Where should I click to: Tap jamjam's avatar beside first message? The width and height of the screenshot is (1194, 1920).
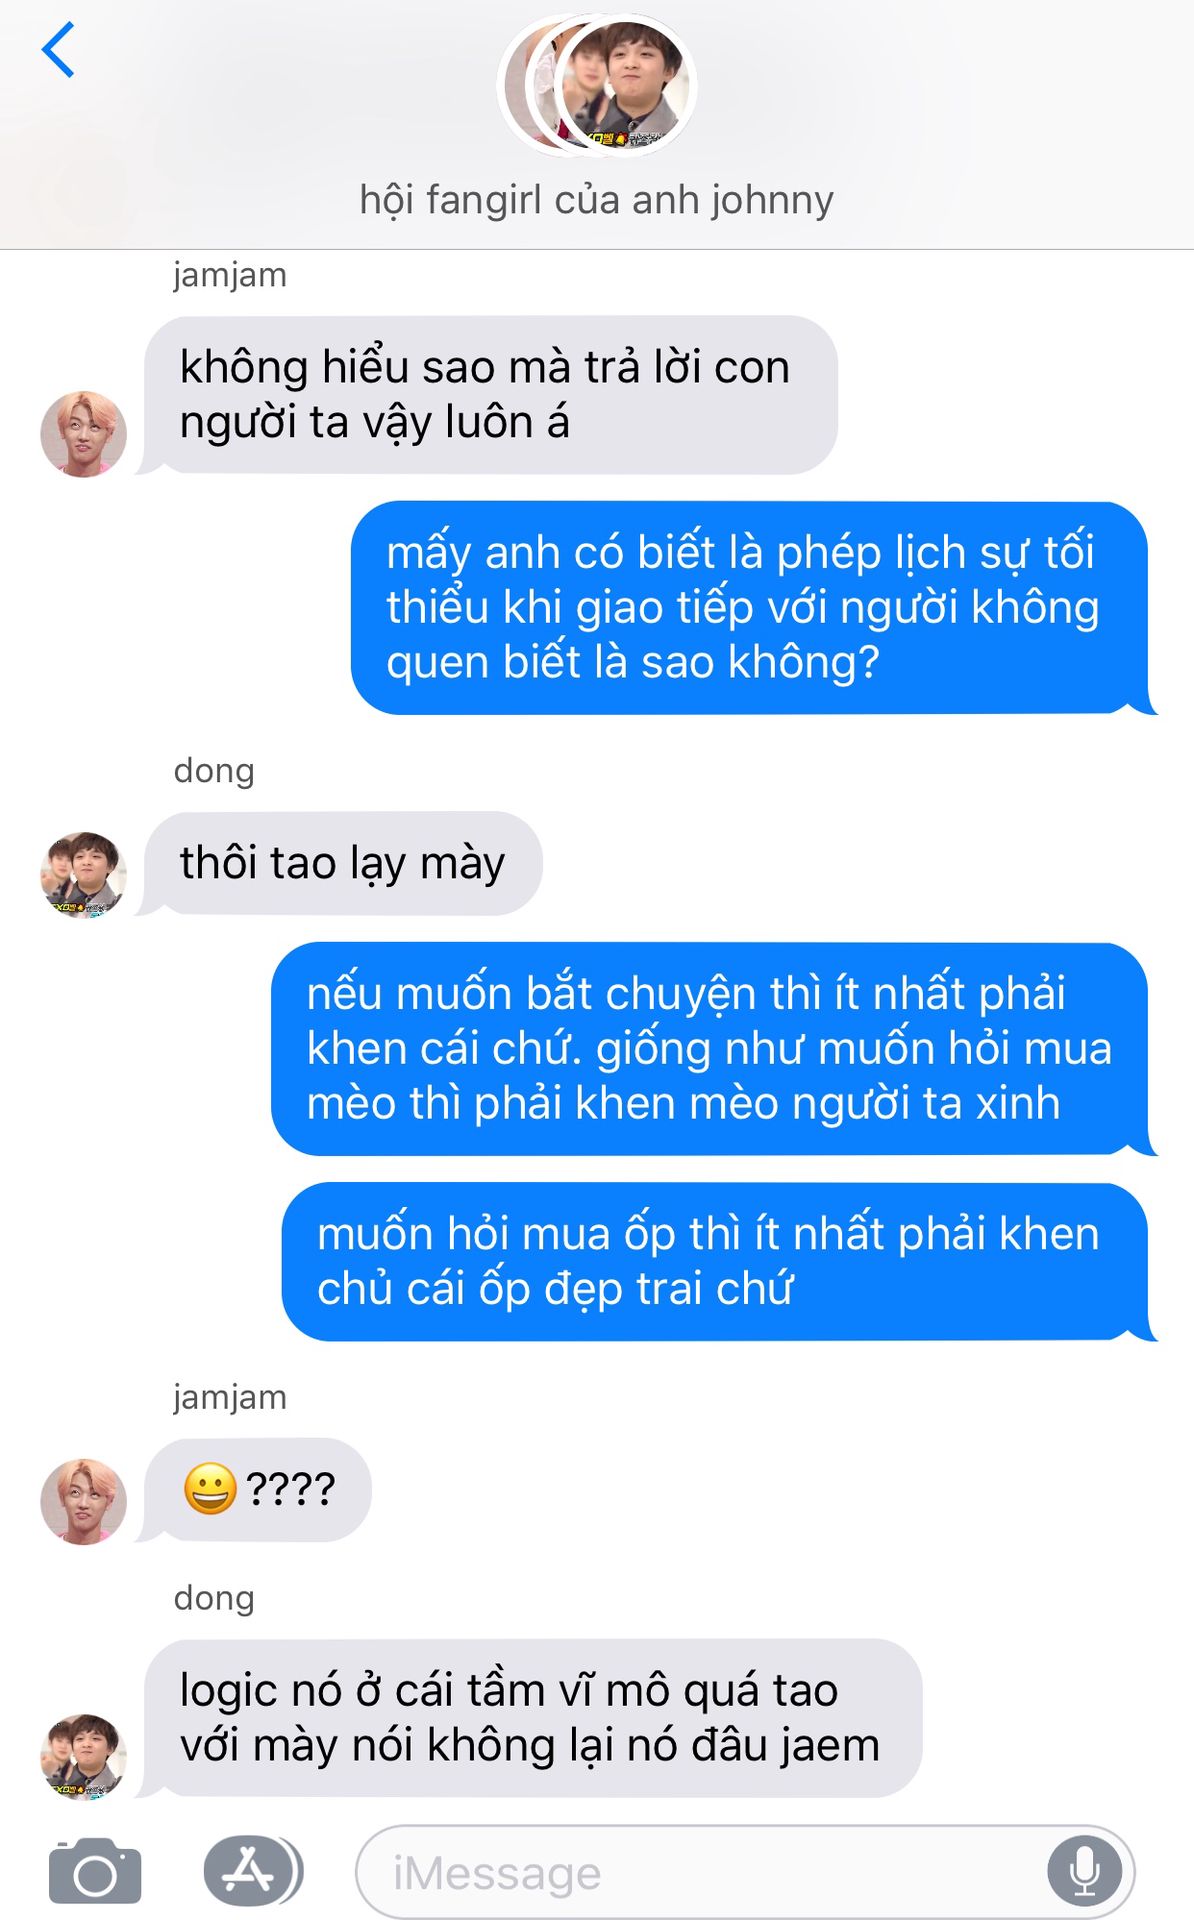[83, 434]
